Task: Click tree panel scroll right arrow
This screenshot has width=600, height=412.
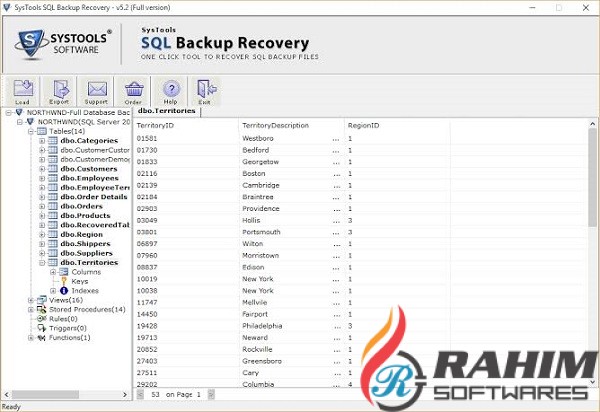Action: pyautogui.click(x=125, y=394)
